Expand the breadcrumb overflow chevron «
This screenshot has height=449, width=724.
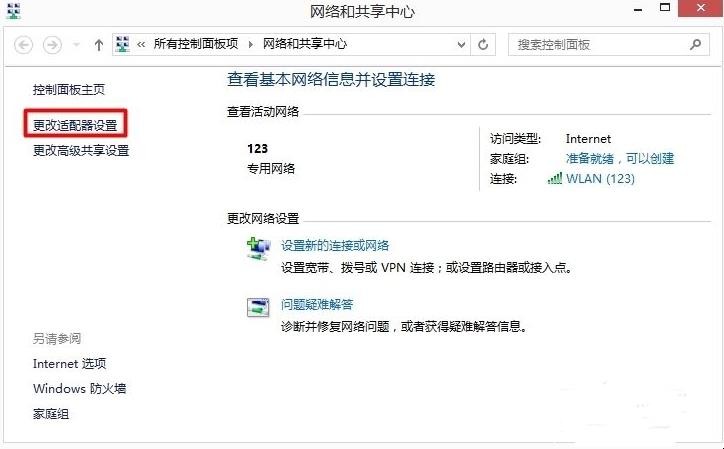coord(141,44)
